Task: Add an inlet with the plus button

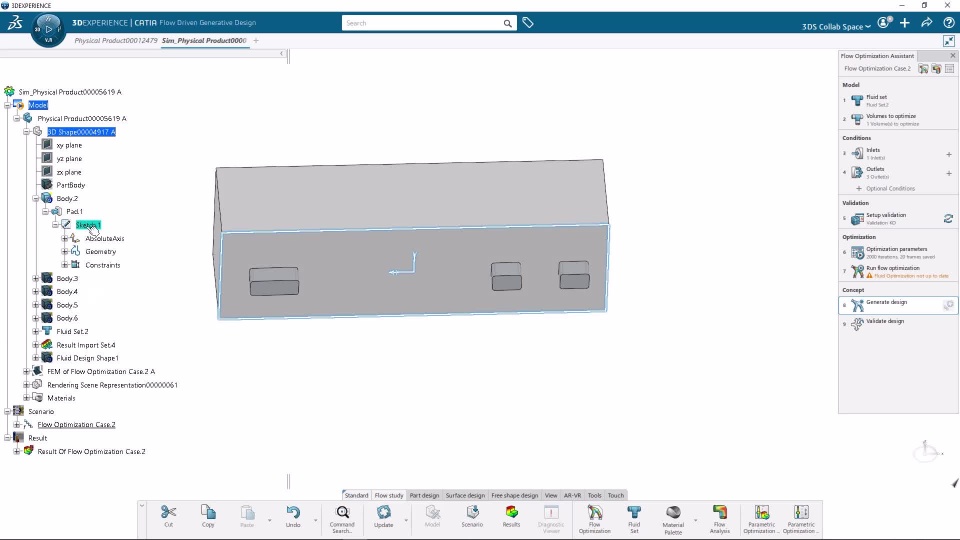Action: tap(949, 154)
